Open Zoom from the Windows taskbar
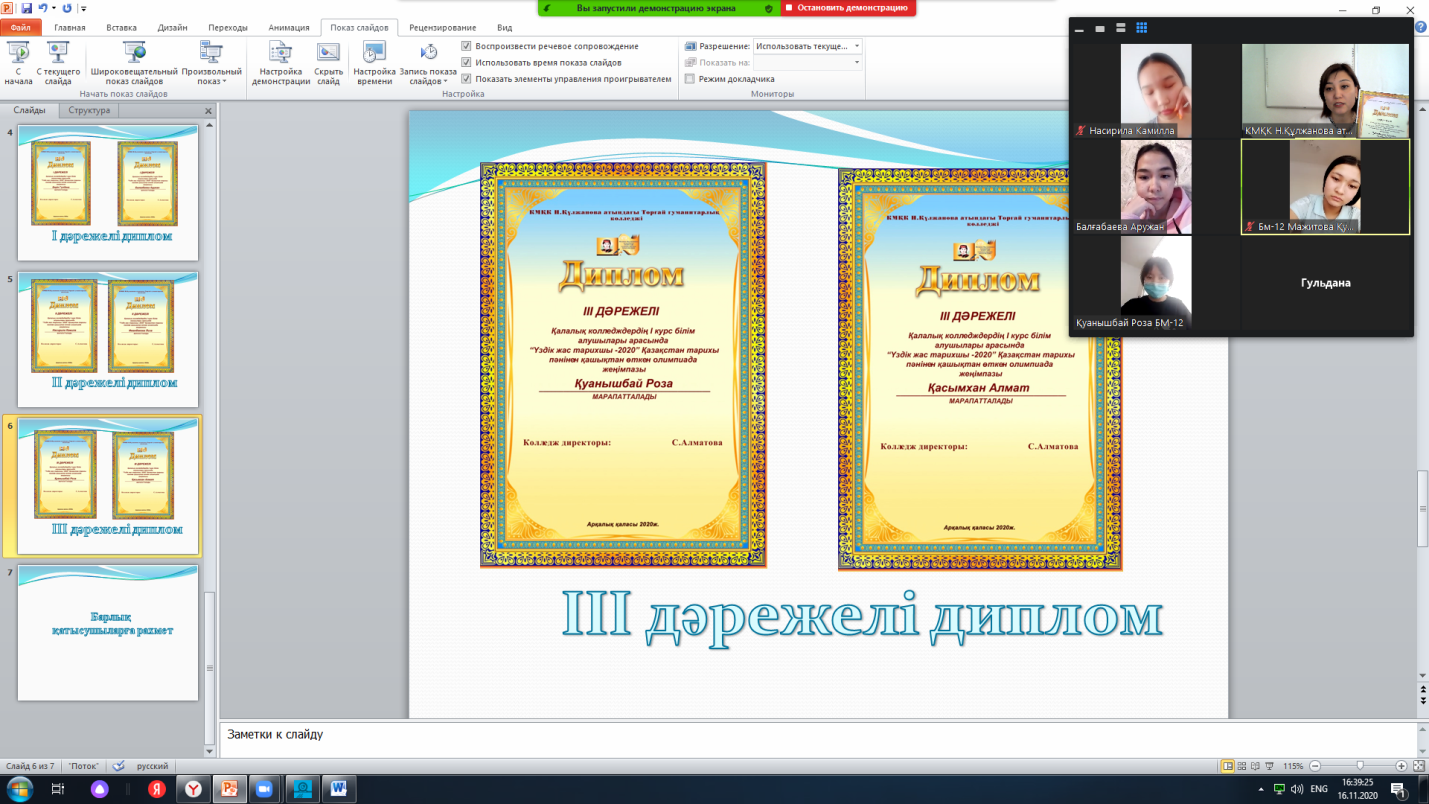Image resolution: width=1429 pixels, height=804 pixels. pos(265,789)
